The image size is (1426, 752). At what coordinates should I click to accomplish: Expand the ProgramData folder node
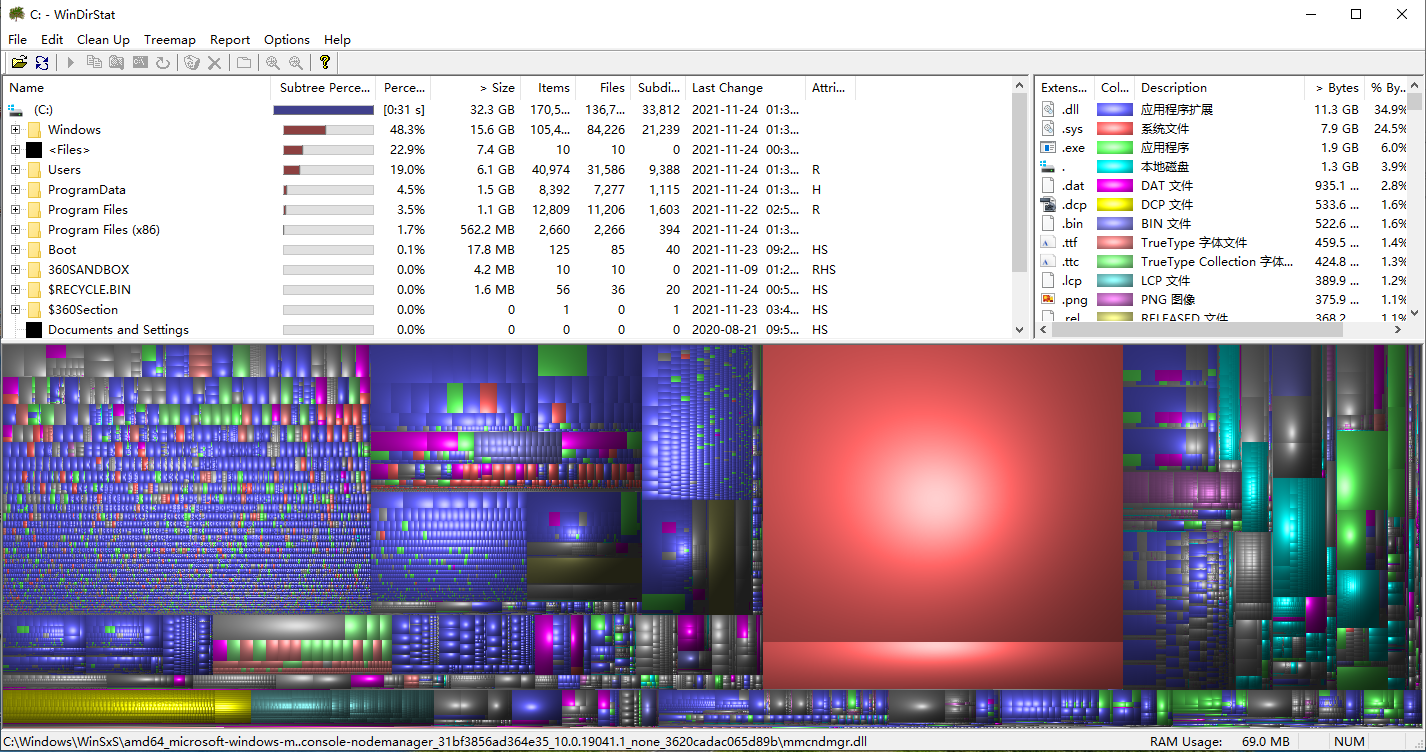[x=15, y=189]
